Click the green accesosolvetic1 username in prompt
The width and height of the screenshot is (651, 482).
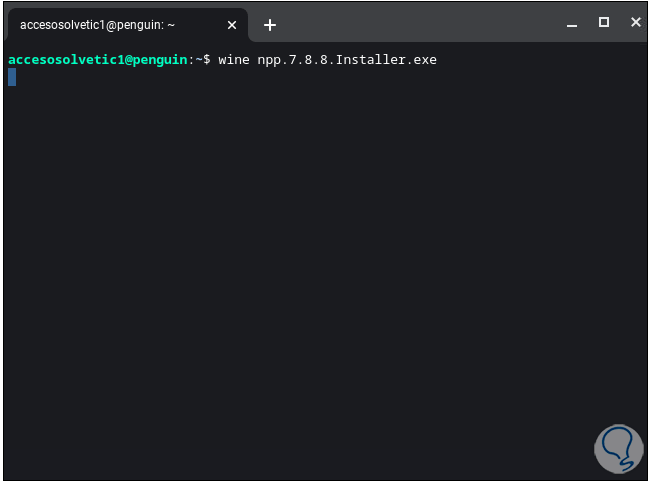tap(65, 60)
